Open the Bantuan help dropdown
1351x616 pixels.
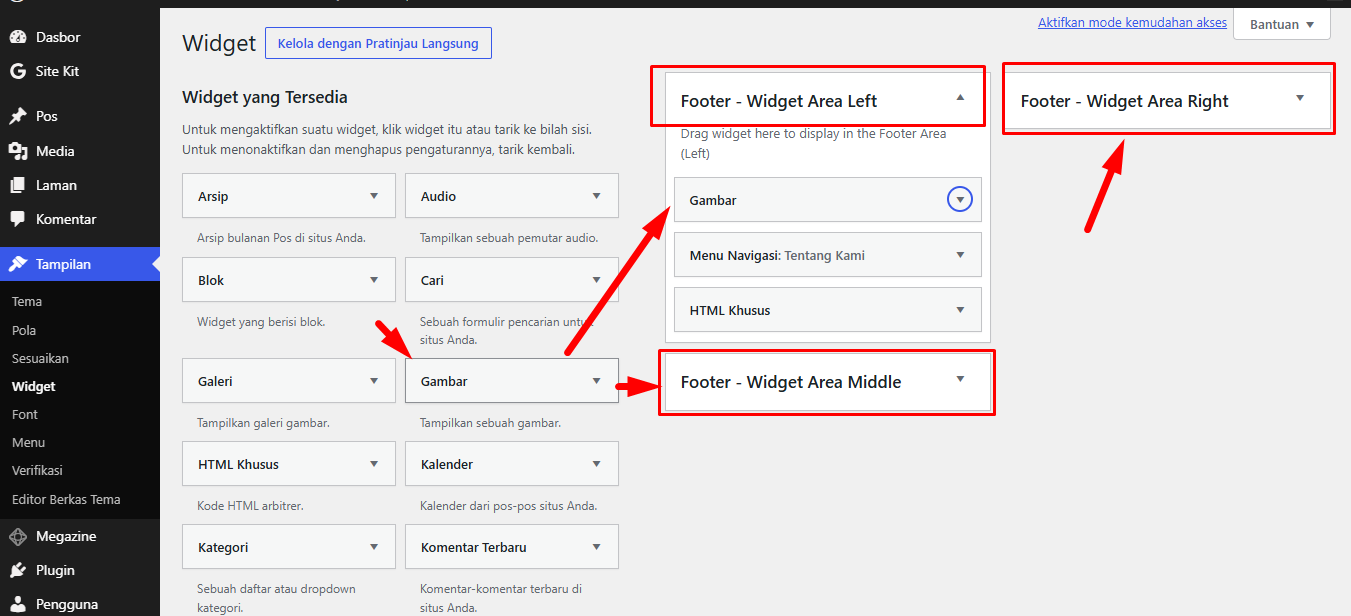click(1282, 24)
